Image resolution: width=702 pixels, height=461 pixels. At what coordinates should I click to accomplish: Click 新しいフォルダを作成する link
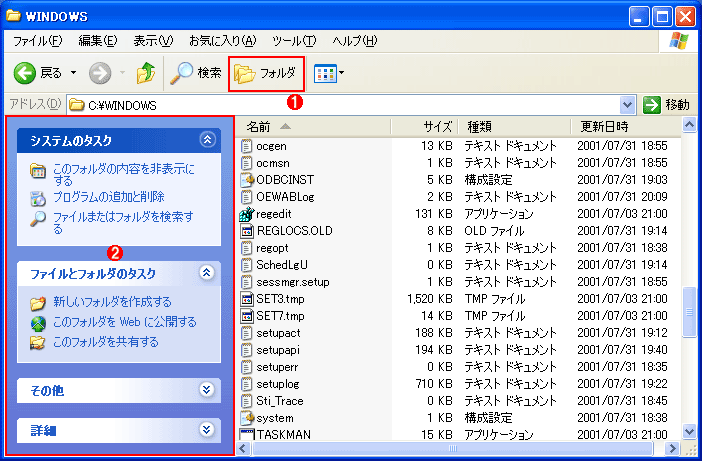click(112, 302)
